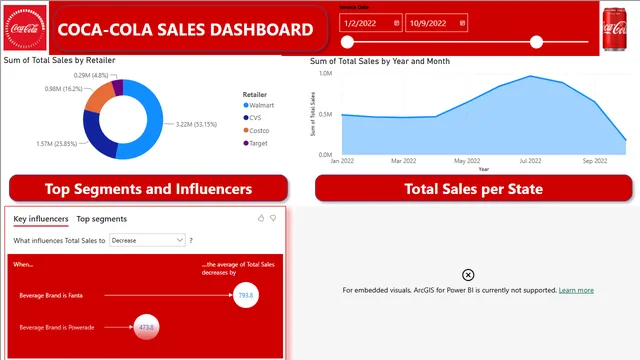The width and height of the screenshot is (640, 360).
Task: Select the dark blue CVS donut segment
Action: click(96, 137)
